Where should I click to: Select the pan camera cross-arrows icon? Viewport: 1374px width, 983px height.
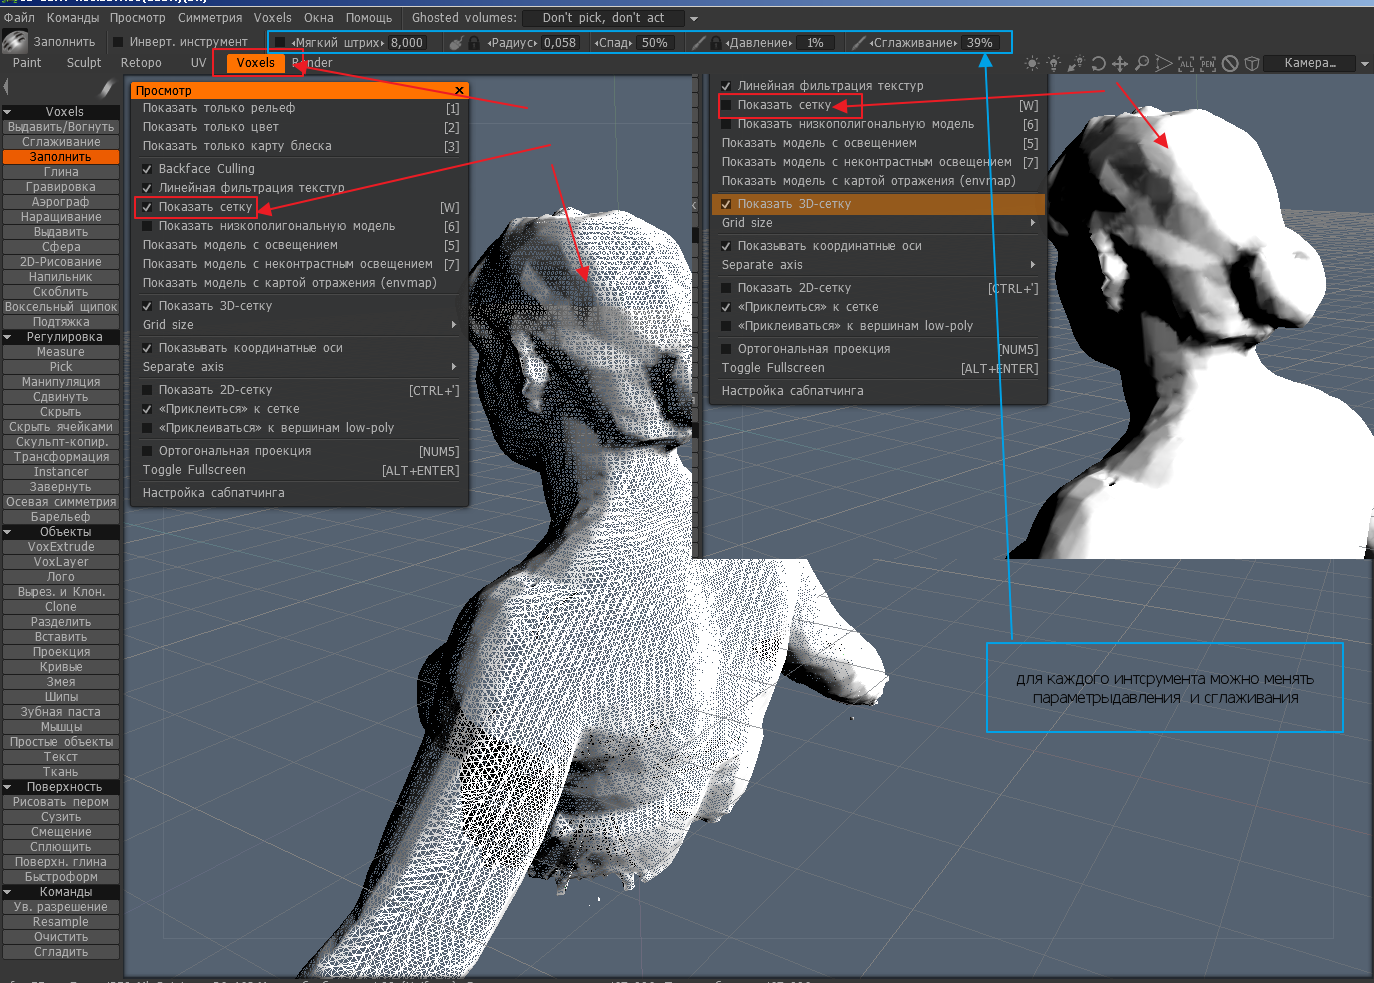(x=1120, y=63)
